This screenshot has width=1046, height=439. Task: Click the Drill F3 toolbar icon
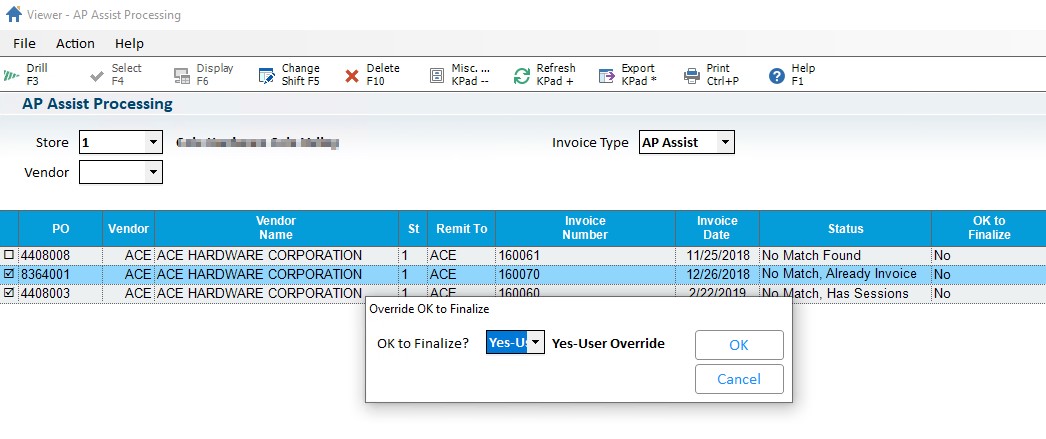pyautogui.click(x=12, y=75)
